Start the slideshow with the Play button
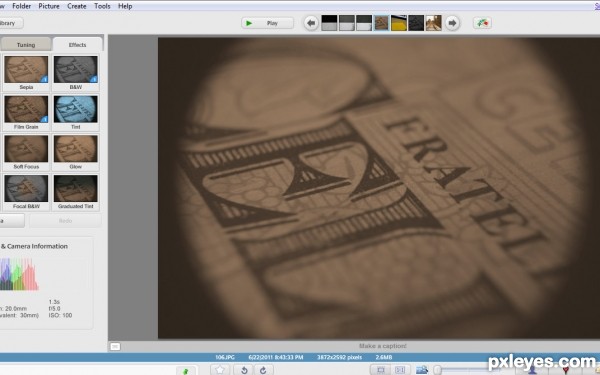The image size is (600, 375). 267,23
